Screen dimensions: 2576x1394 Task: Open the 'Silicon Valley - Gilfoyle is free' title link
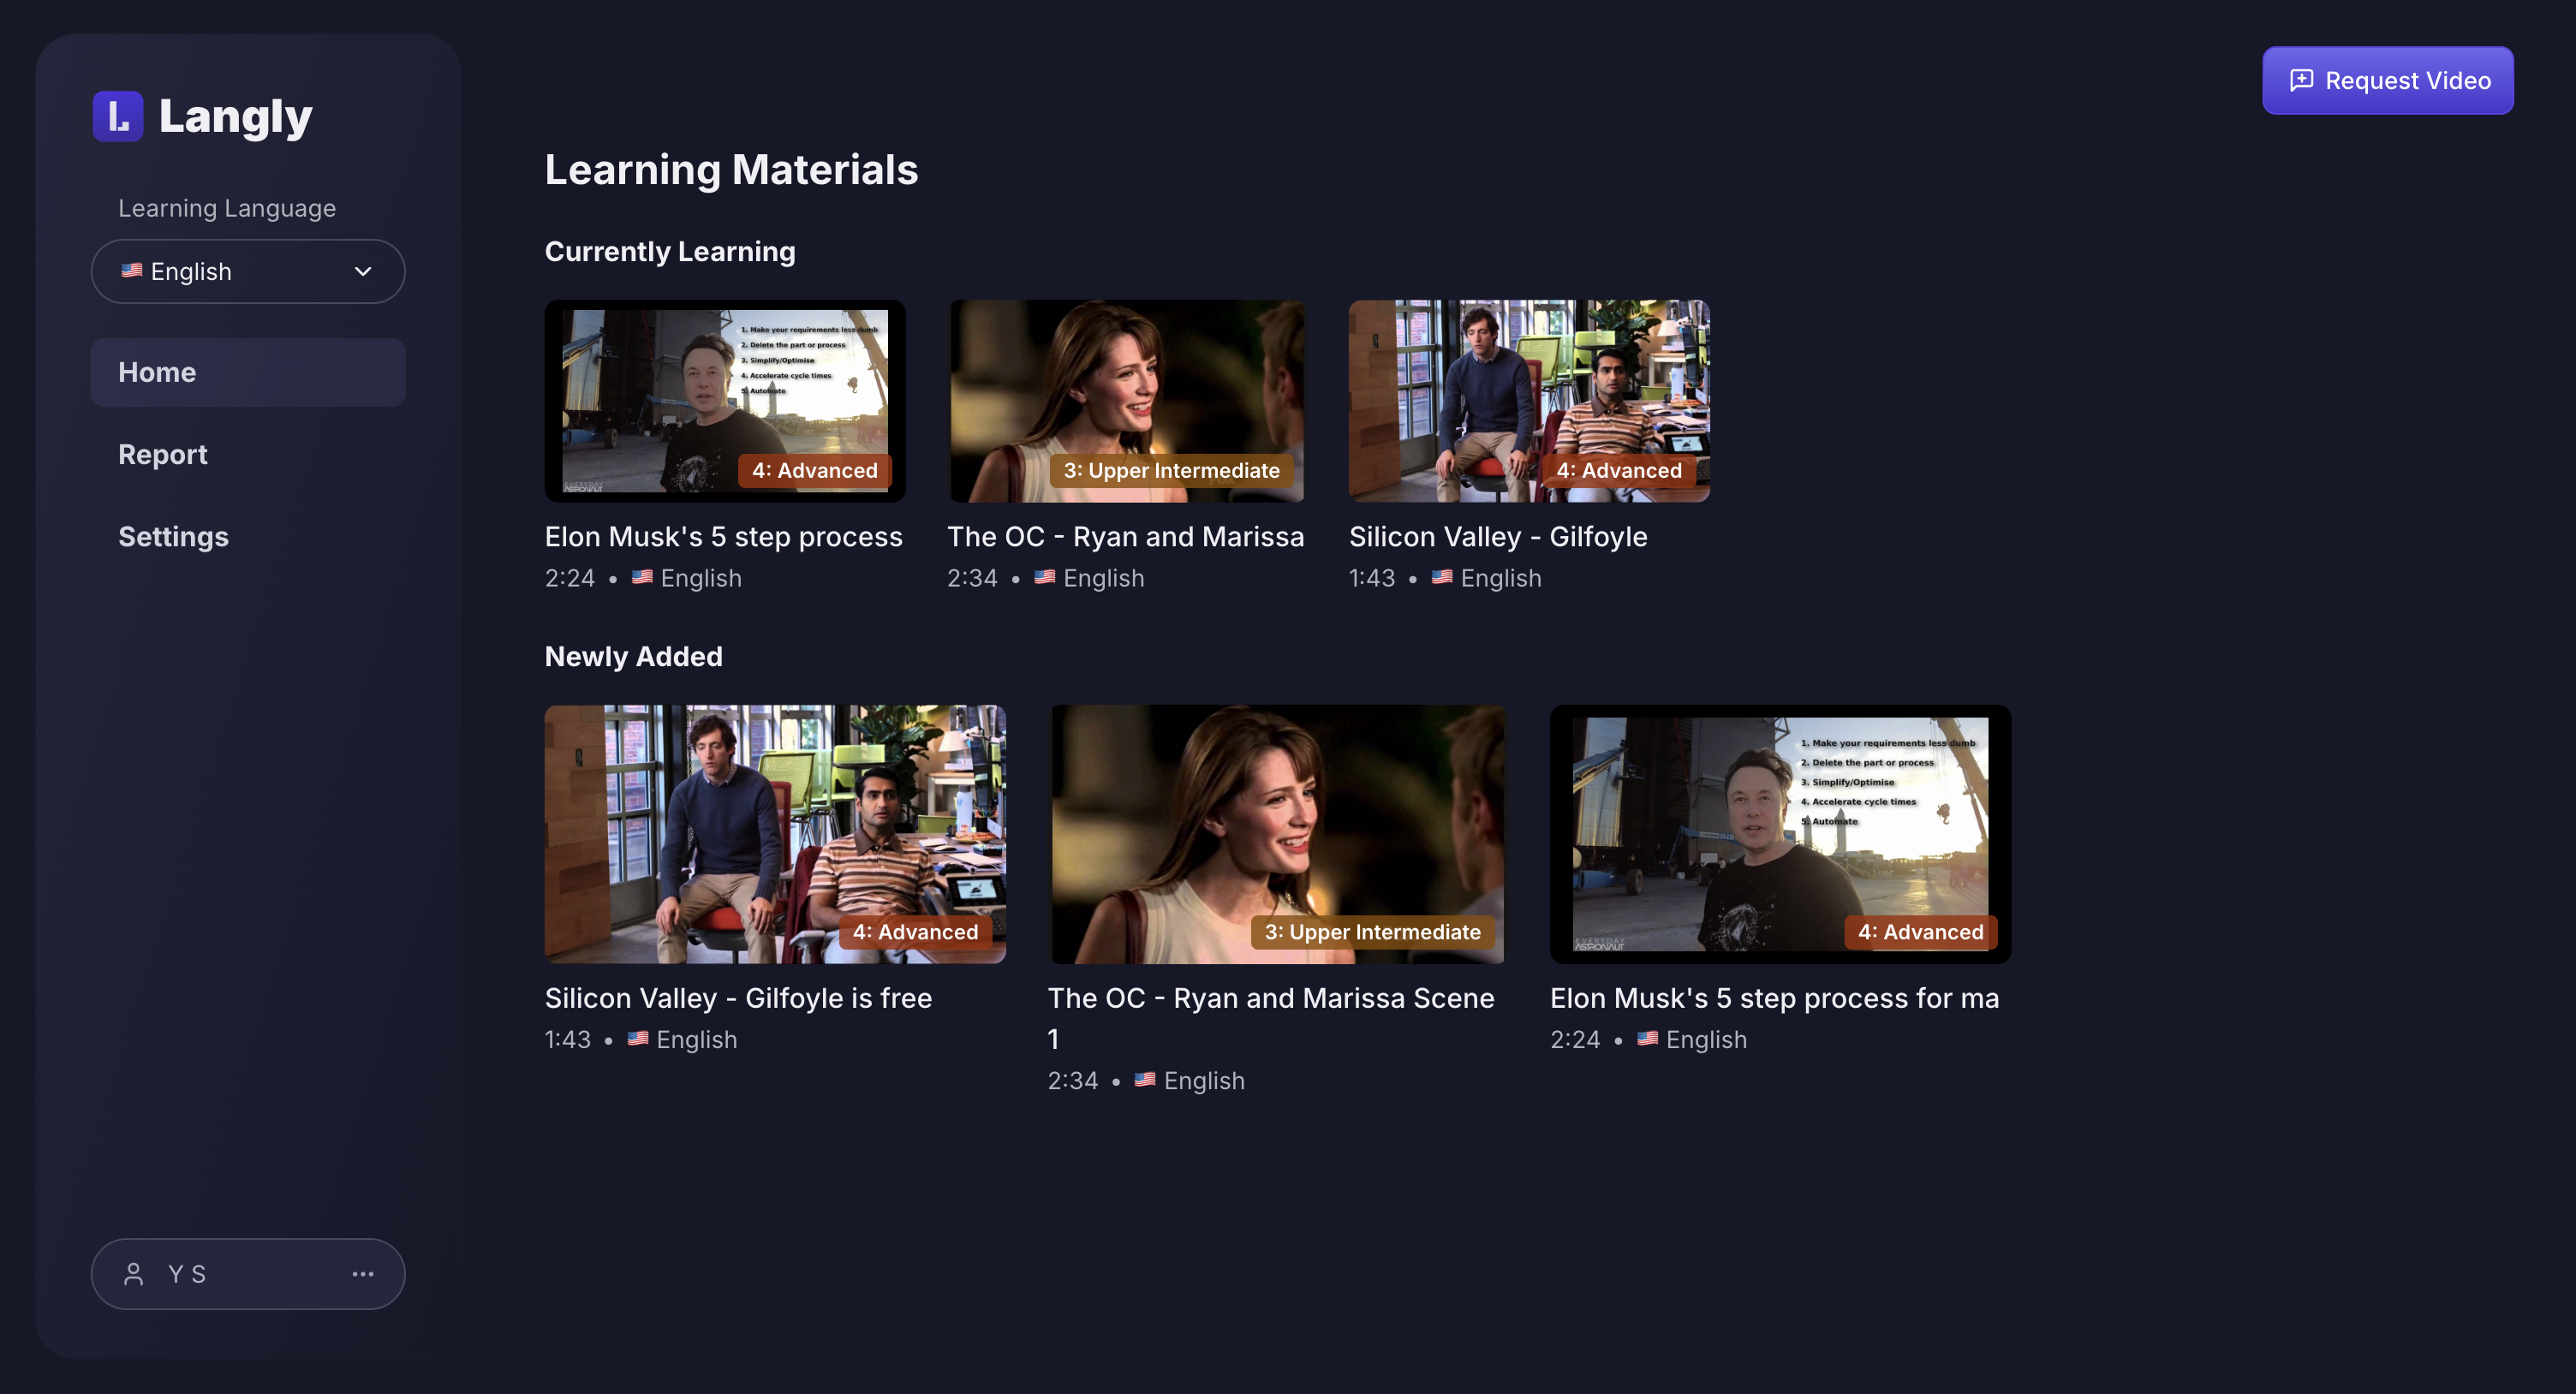coord(738,997)
